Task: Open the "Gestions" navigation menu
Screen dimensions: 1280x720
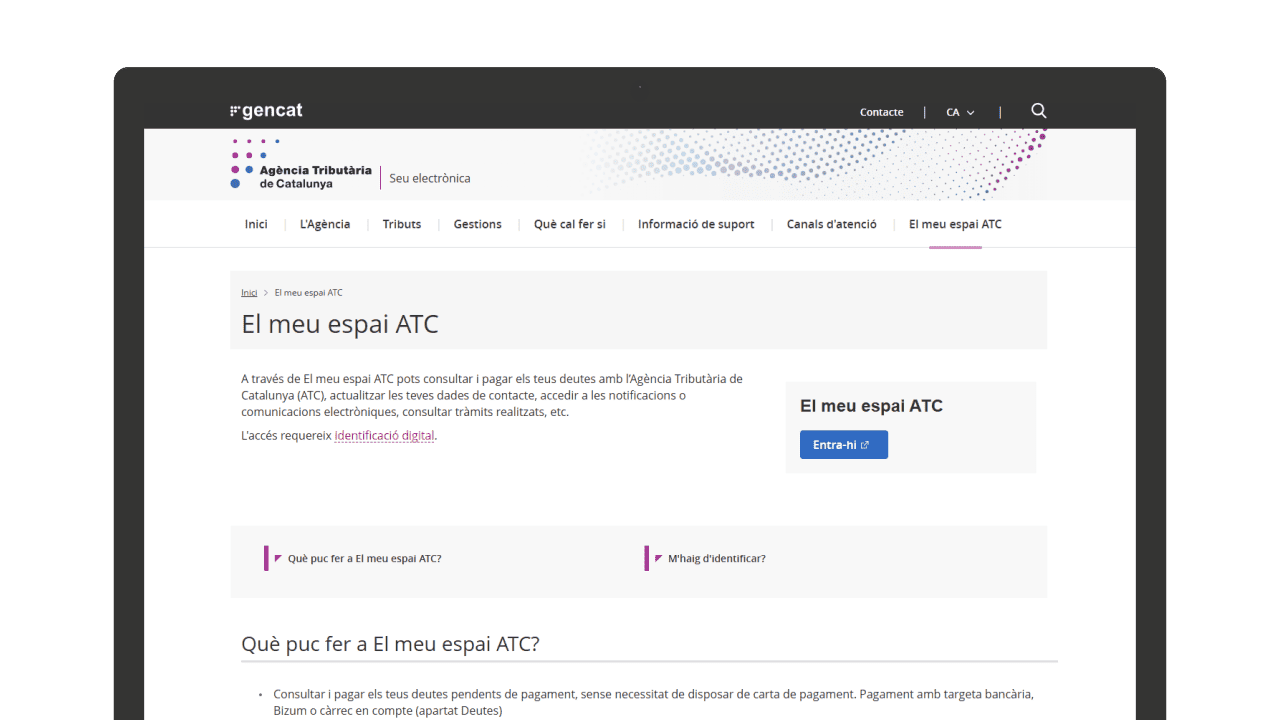Action: 477,224
